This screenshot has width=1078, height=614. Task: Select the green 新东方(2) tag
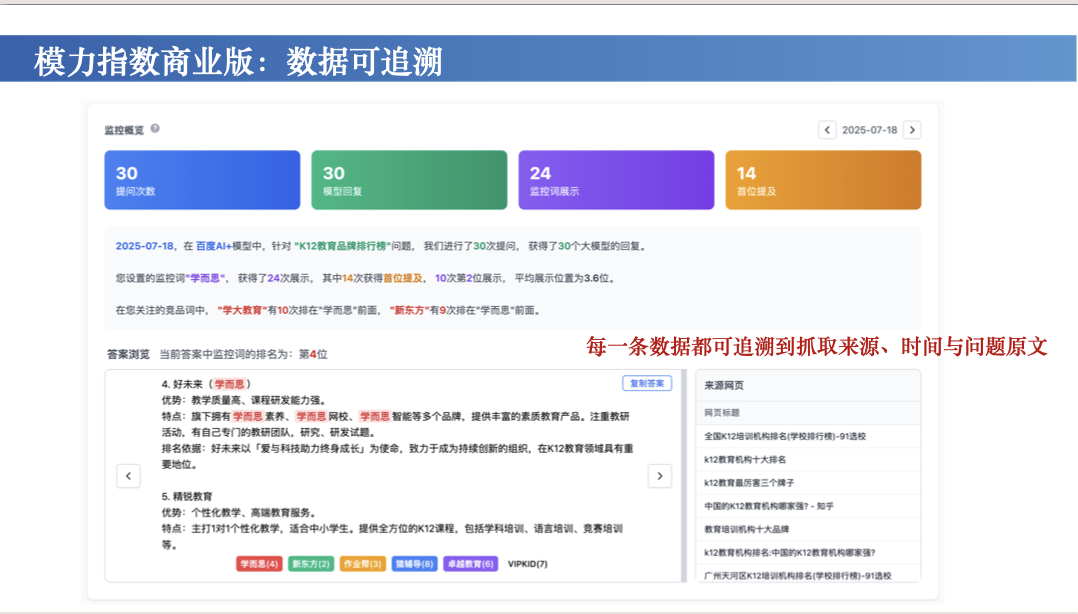pos(311,564)
